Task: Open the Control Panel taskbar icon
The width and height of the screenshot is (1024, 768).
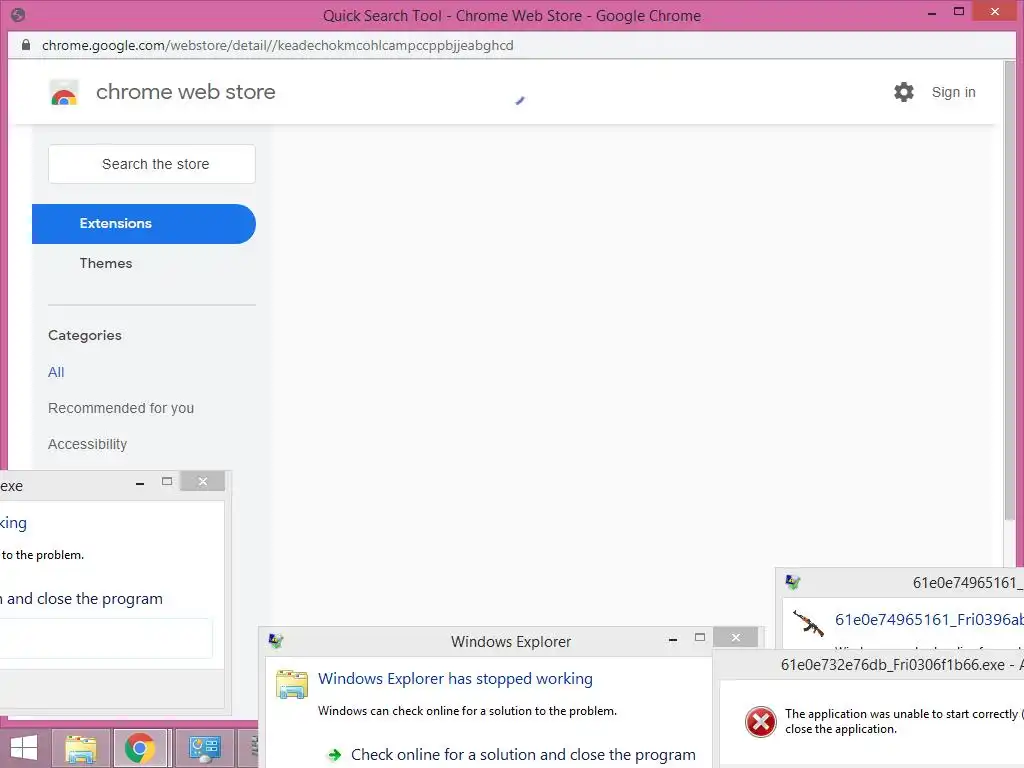Action: (x=204, y=748)
